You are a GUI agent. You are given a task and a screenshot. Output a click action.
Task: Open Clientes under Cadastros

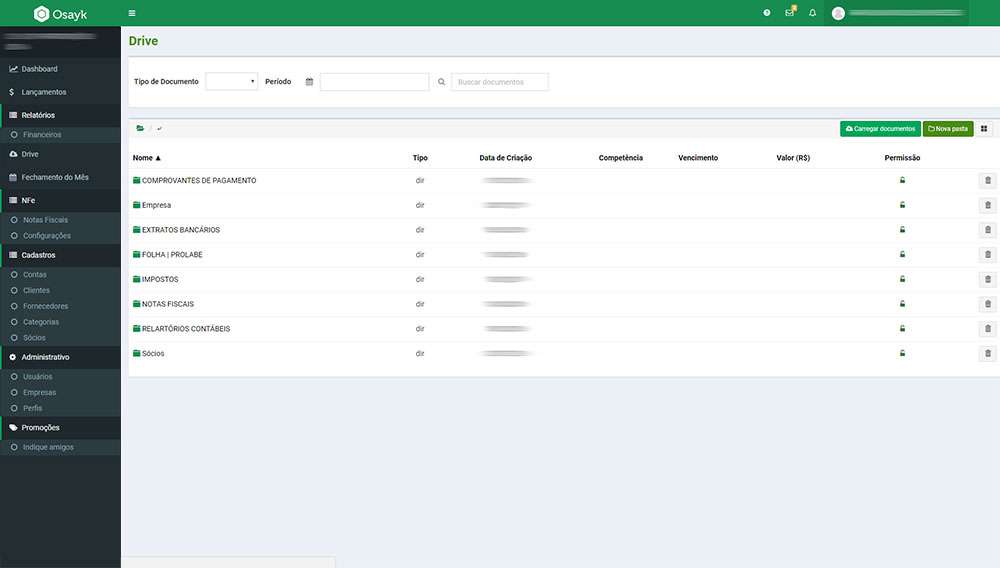tap(61, 290)
